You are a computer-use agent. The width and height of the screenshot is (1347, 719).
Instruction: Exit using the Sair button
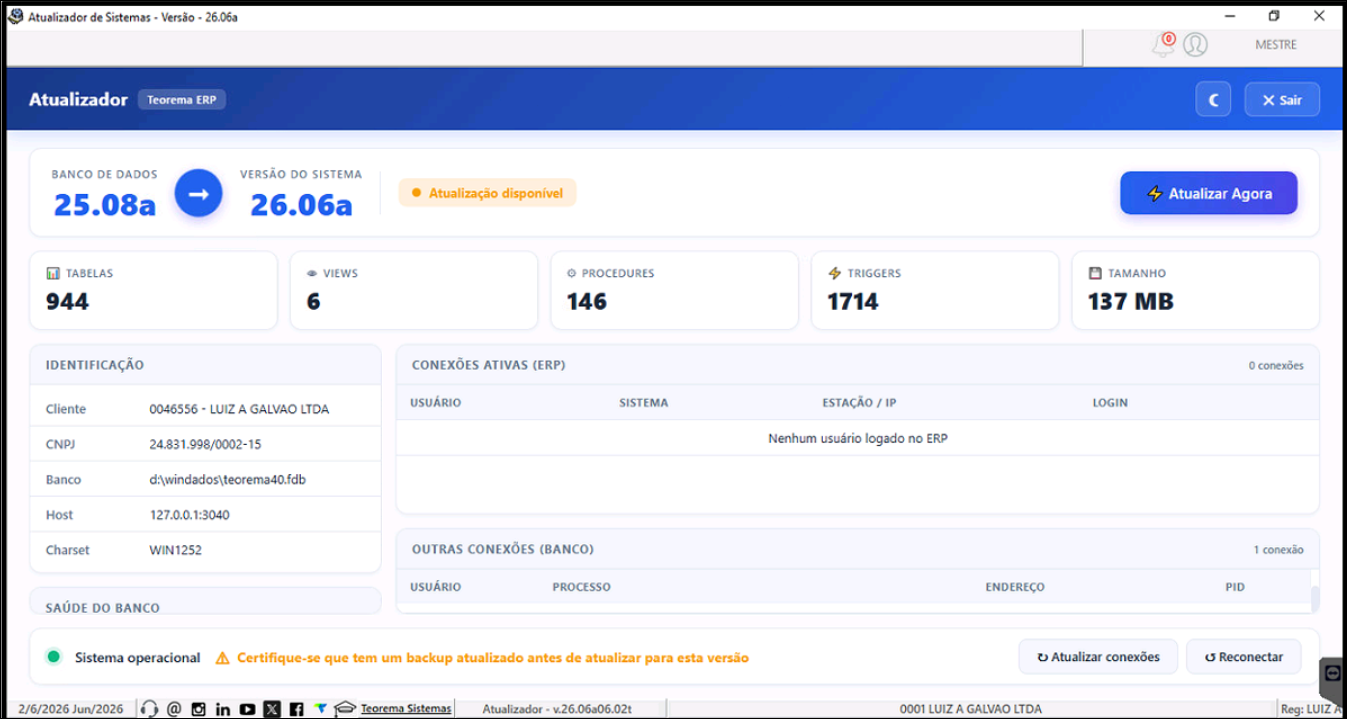point(1282,100)
